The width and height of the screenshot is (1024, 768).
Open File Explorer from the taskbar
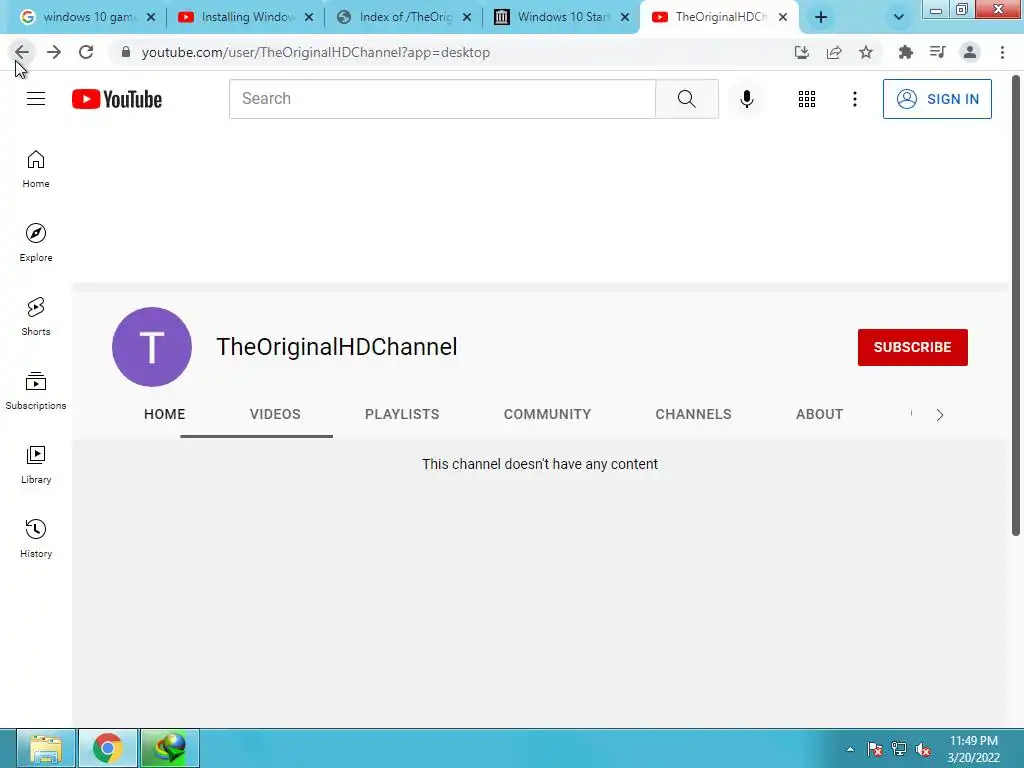tap(46, 748)
